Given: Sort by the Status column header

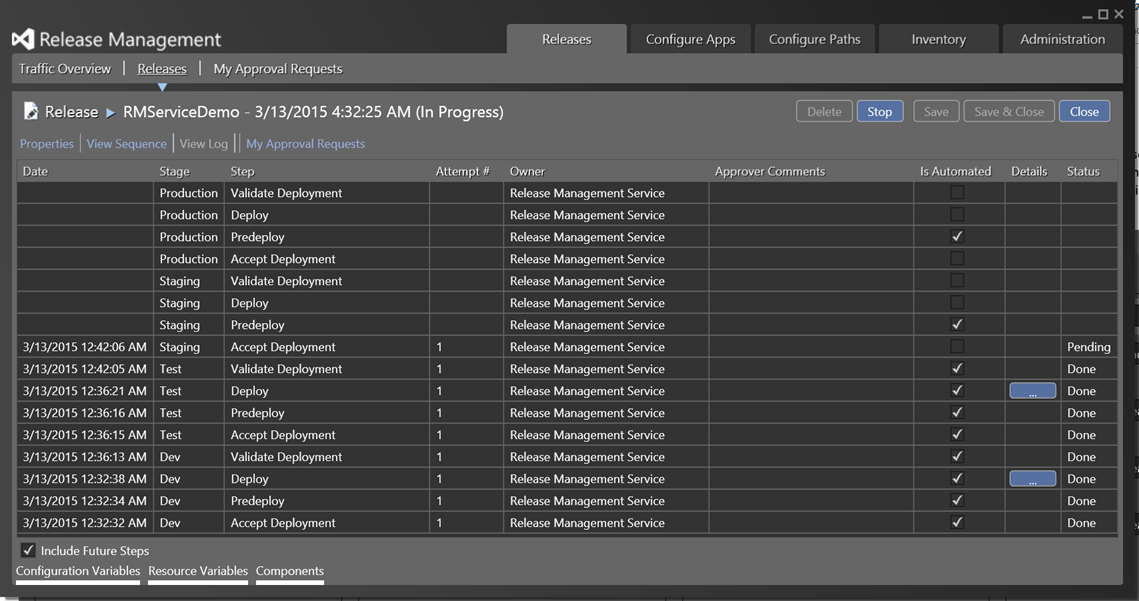Looking at the screenshot, I should tap(1083, 172).
